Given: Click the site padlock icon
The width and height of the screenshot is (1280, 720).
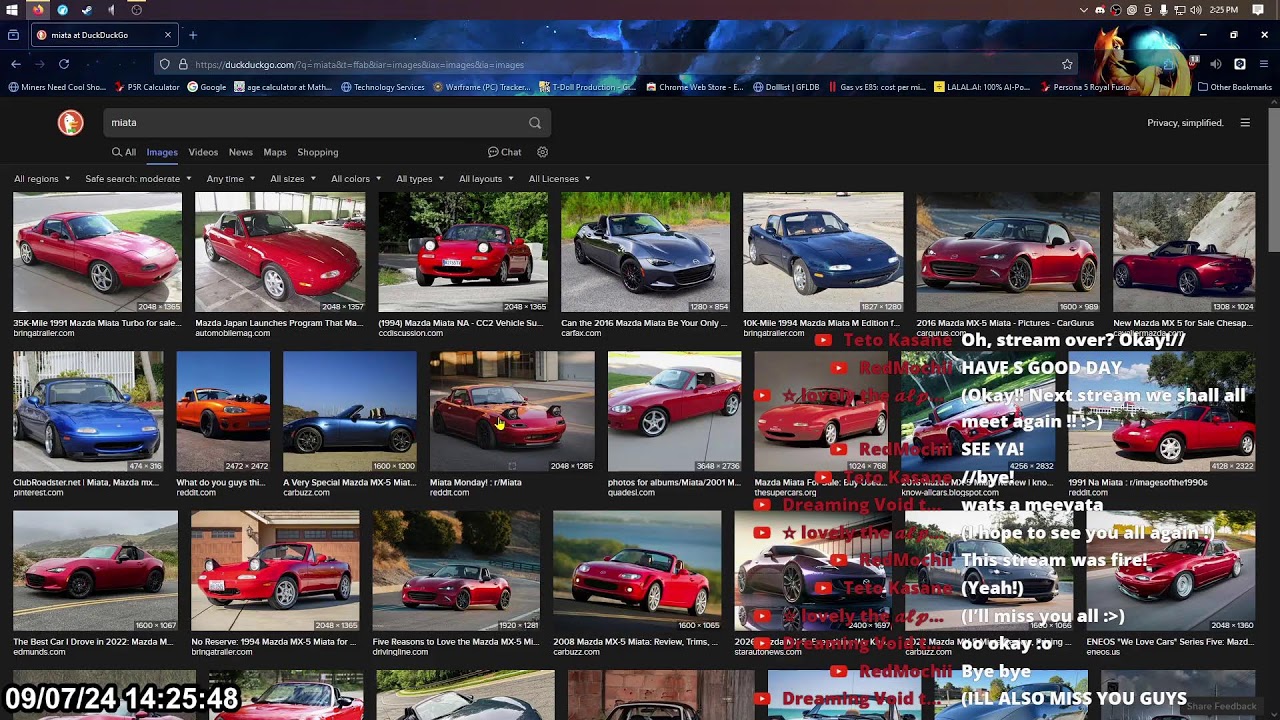Looking at the screenshot, I should point(183,64).
